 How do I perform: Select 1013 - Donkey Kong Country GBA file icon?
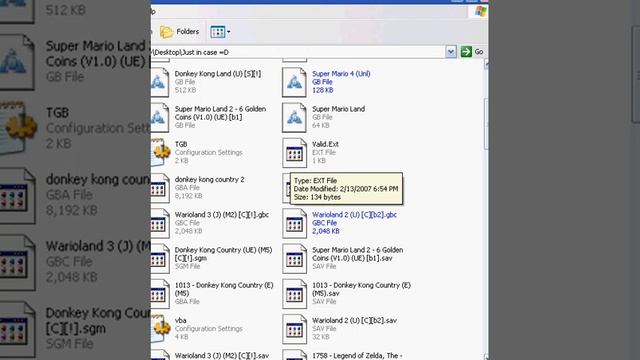pos(160,293)
